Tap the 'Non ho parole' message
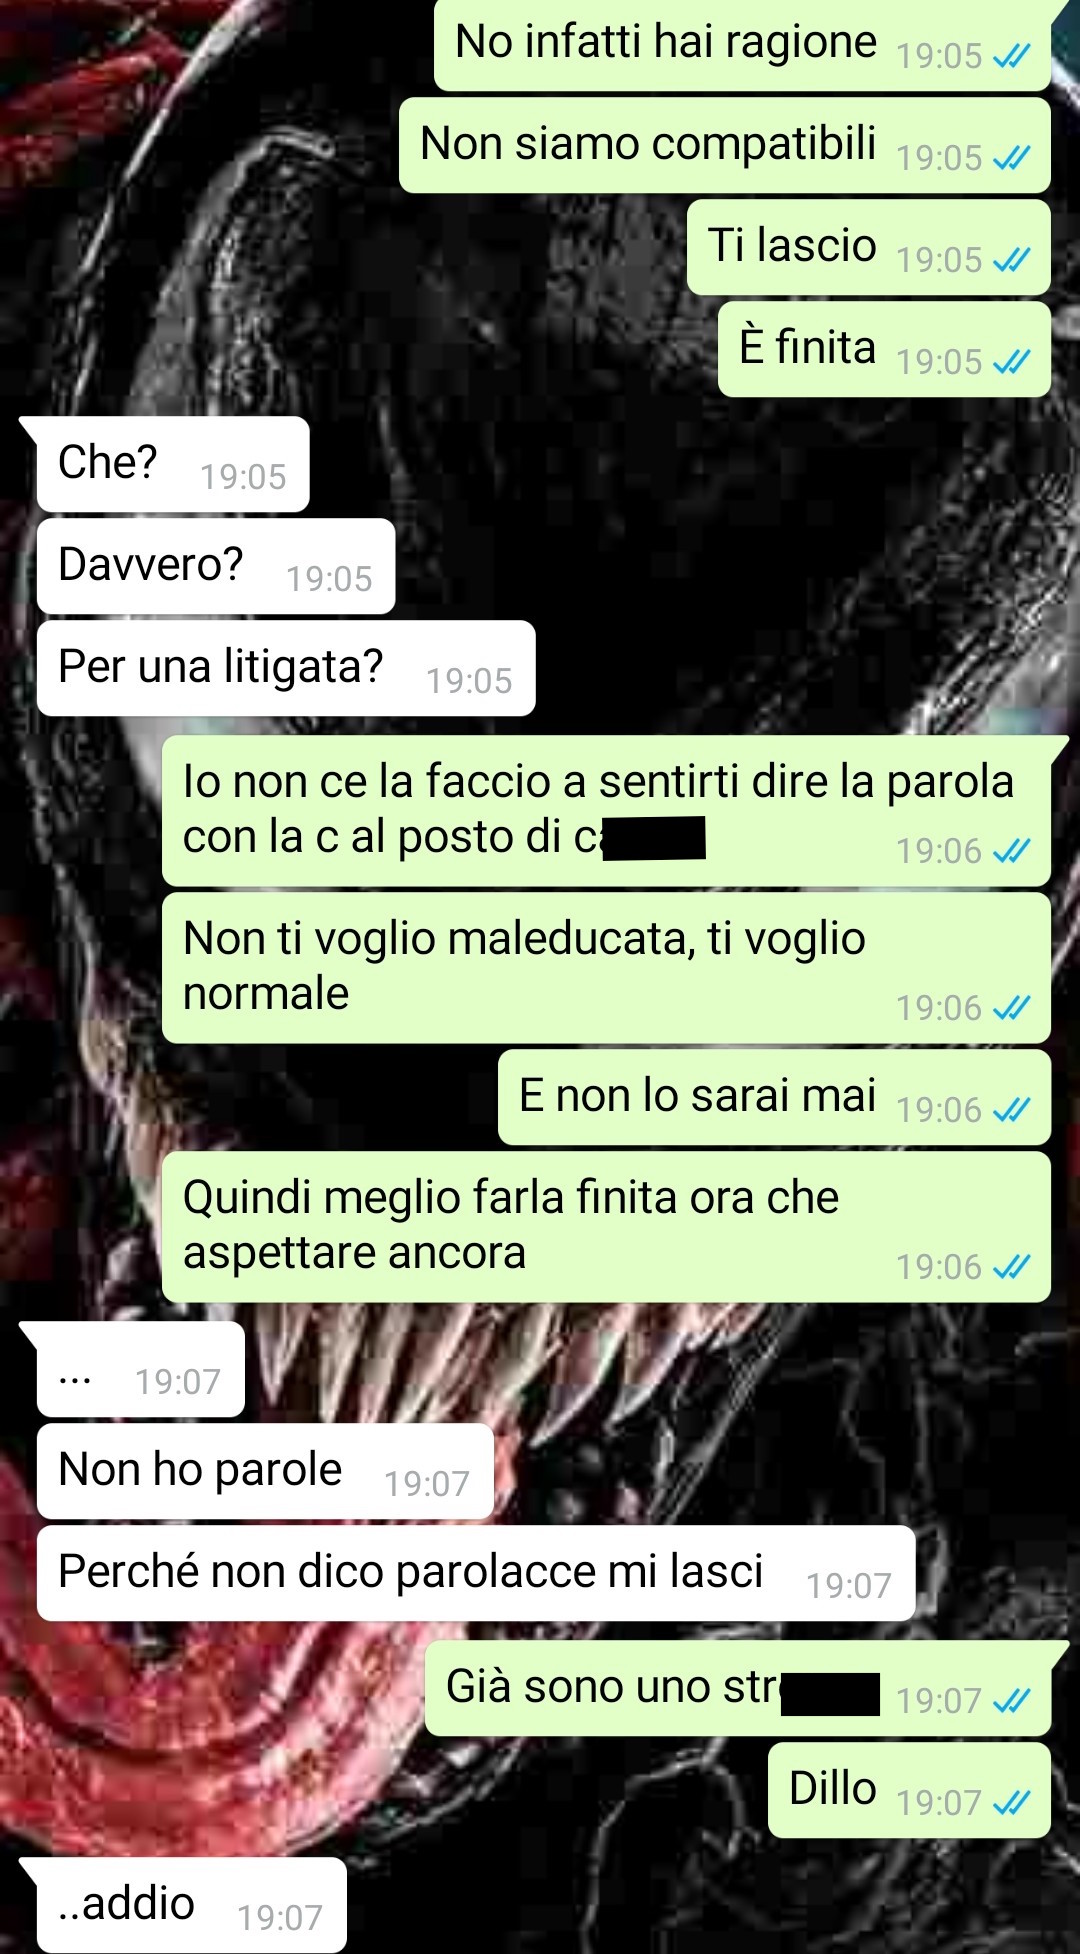 tap(265, 1471)
